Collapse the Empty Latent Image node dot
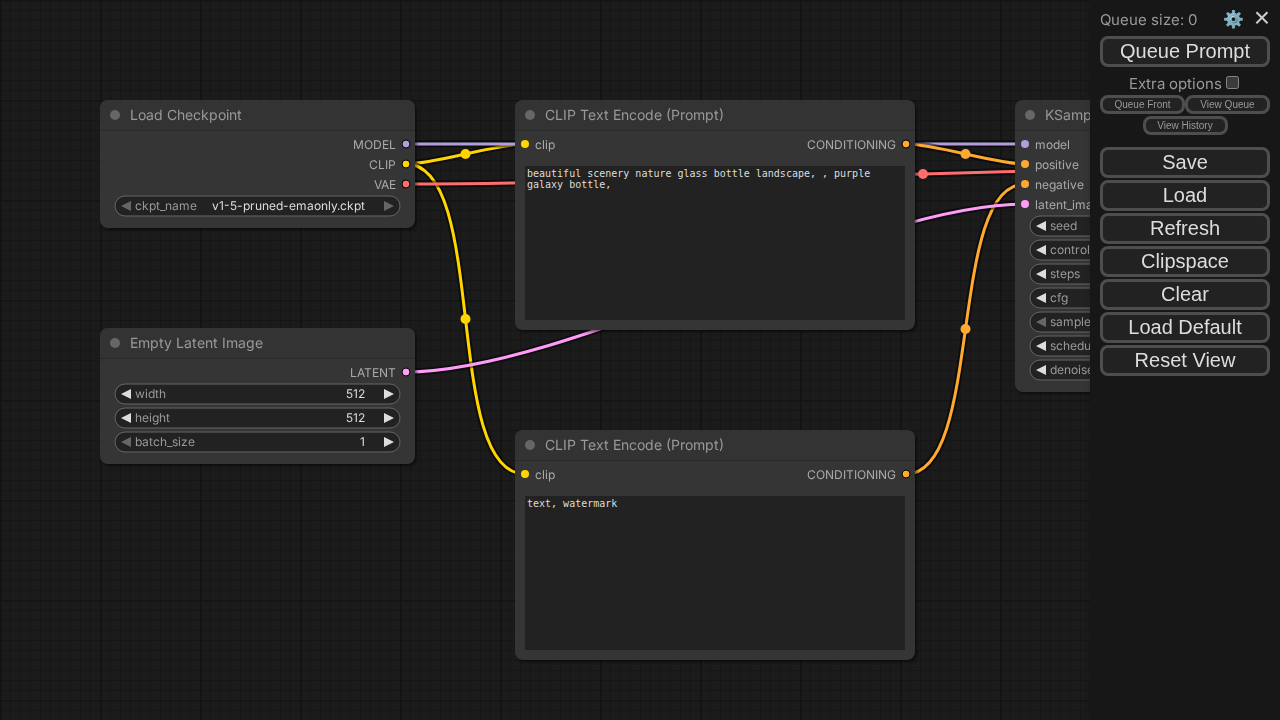1280x720 pixels. click(115, 343)
